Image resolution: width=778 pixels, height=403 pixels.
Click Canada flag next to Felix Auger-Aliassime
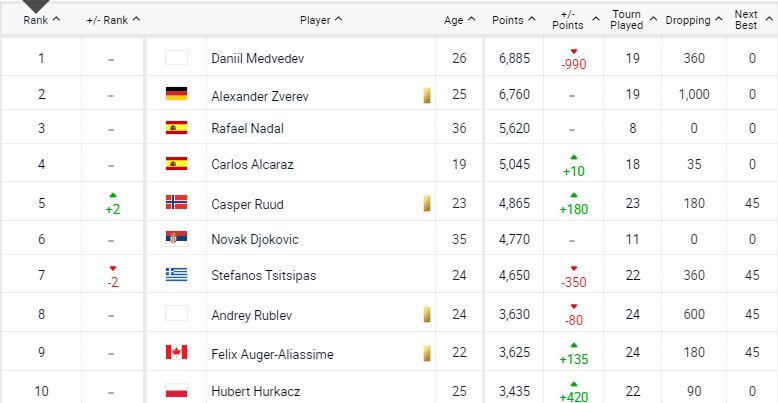[x=176, y=352]
